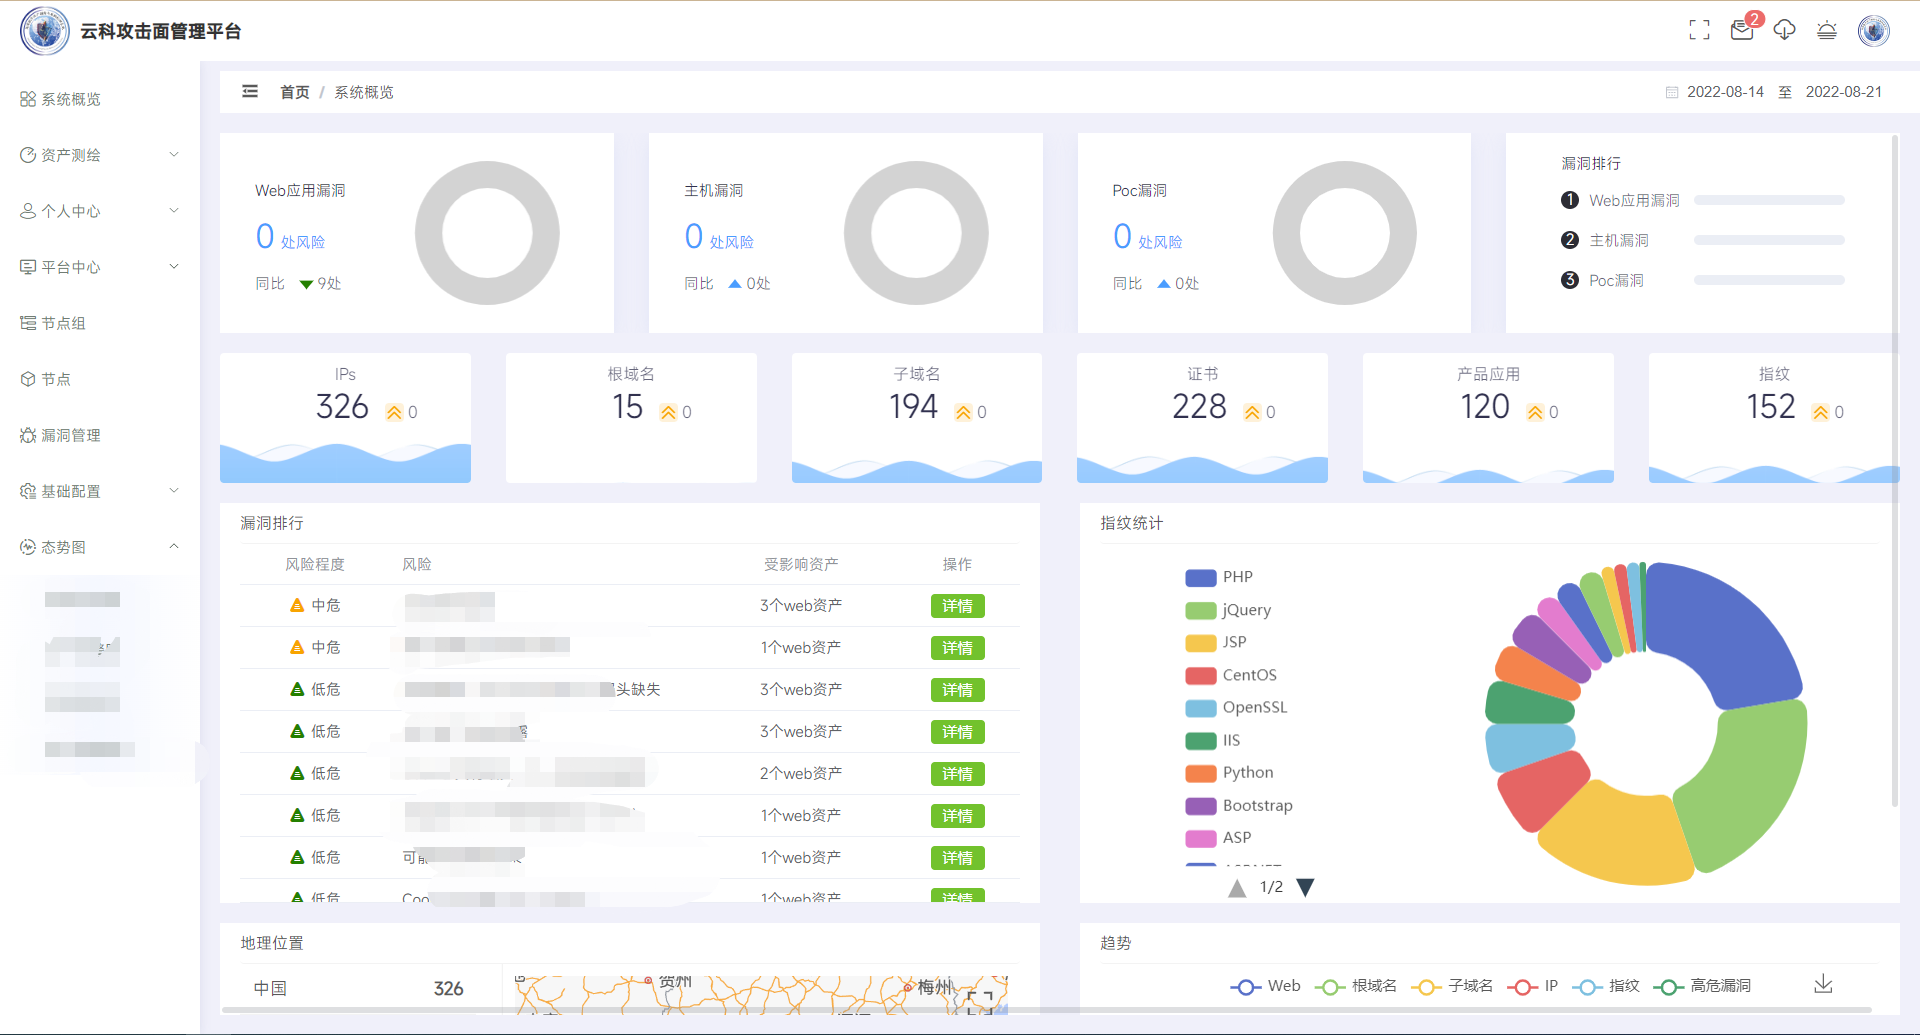Toggle the Web series in trend legend

(1265, 986)
